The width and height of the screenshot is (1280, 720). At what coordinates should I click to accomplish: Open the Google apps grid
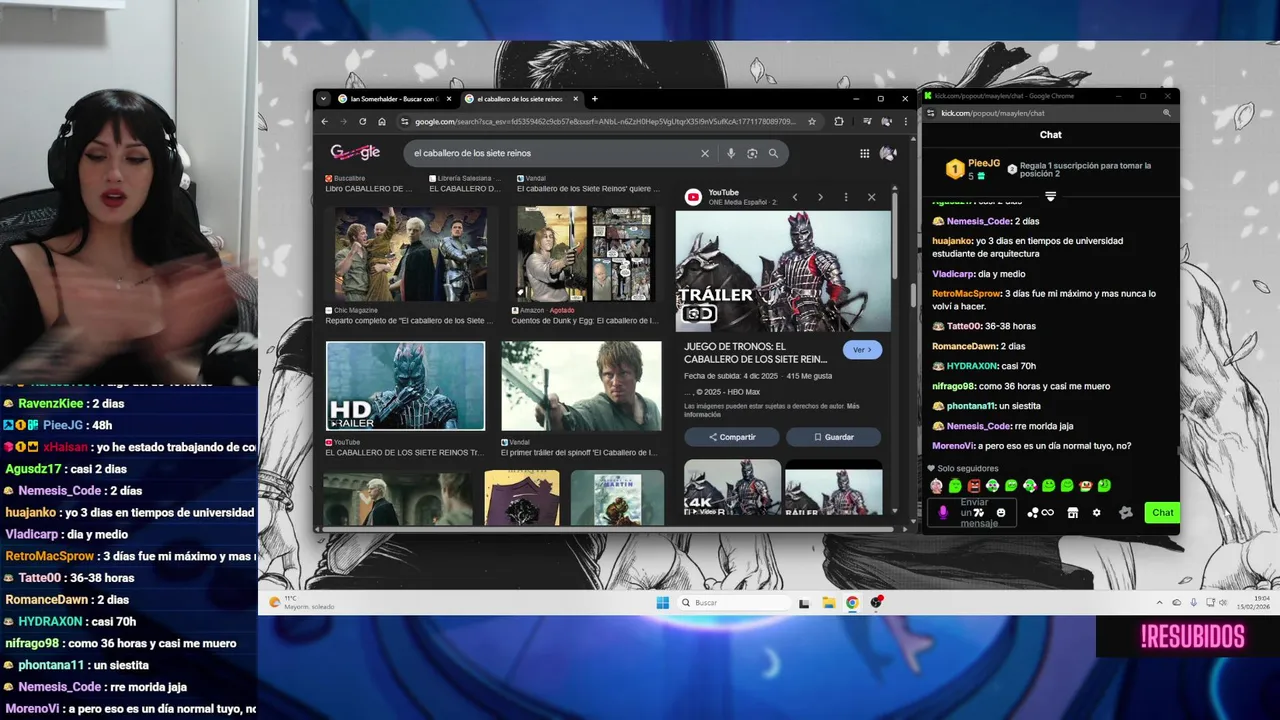864,153
